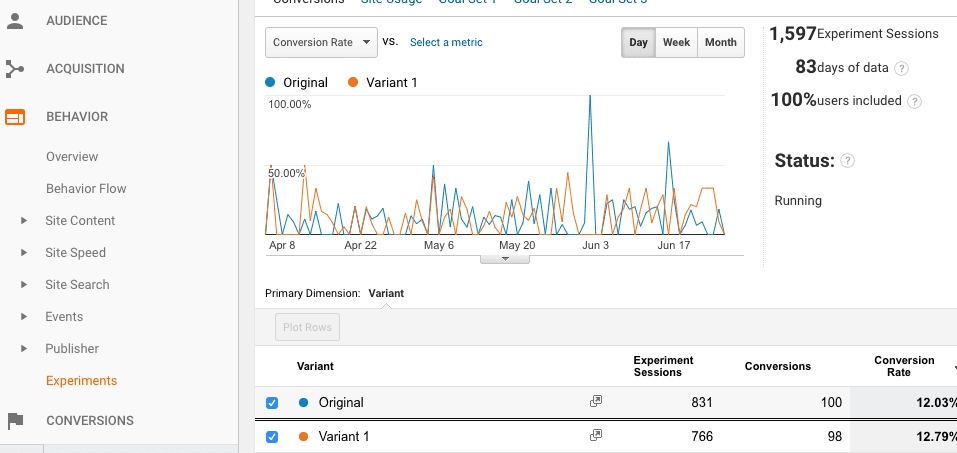Open help for users included

pyautogui.click(x=914, y=101)
